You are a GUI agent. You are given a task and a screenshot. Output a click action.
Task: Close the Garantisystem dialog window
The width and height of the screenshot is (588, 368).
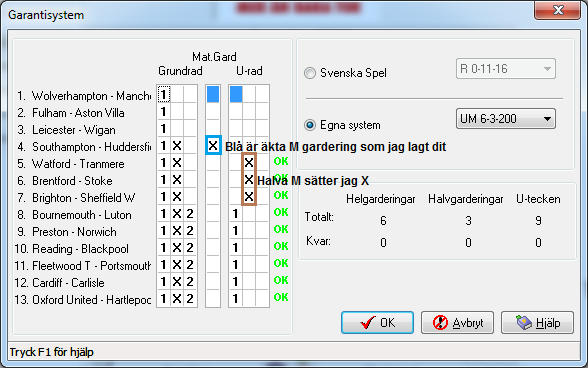(x=558, y=10)
